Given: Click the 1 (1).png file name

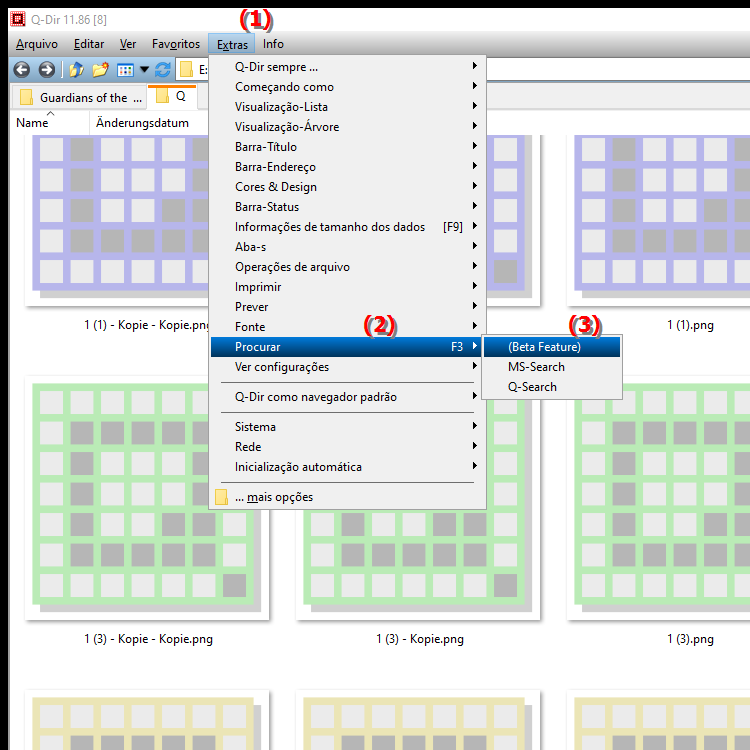Looking at the screenshot, I should tap(690, 325).
